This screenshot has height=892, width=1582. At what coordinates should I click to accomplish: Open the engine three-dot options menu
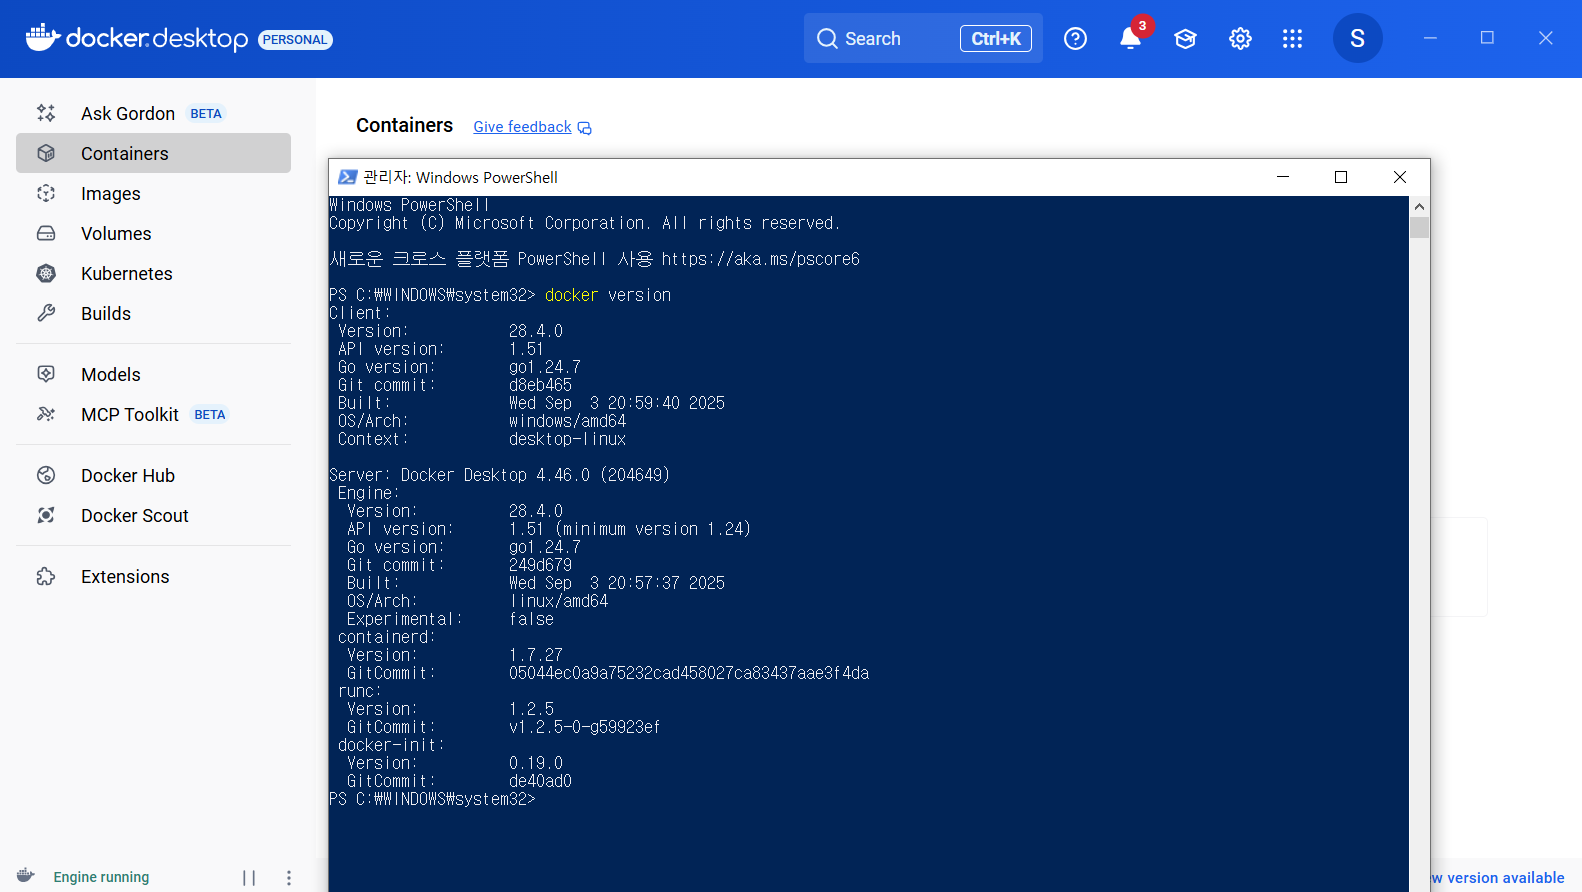point(289,877)
